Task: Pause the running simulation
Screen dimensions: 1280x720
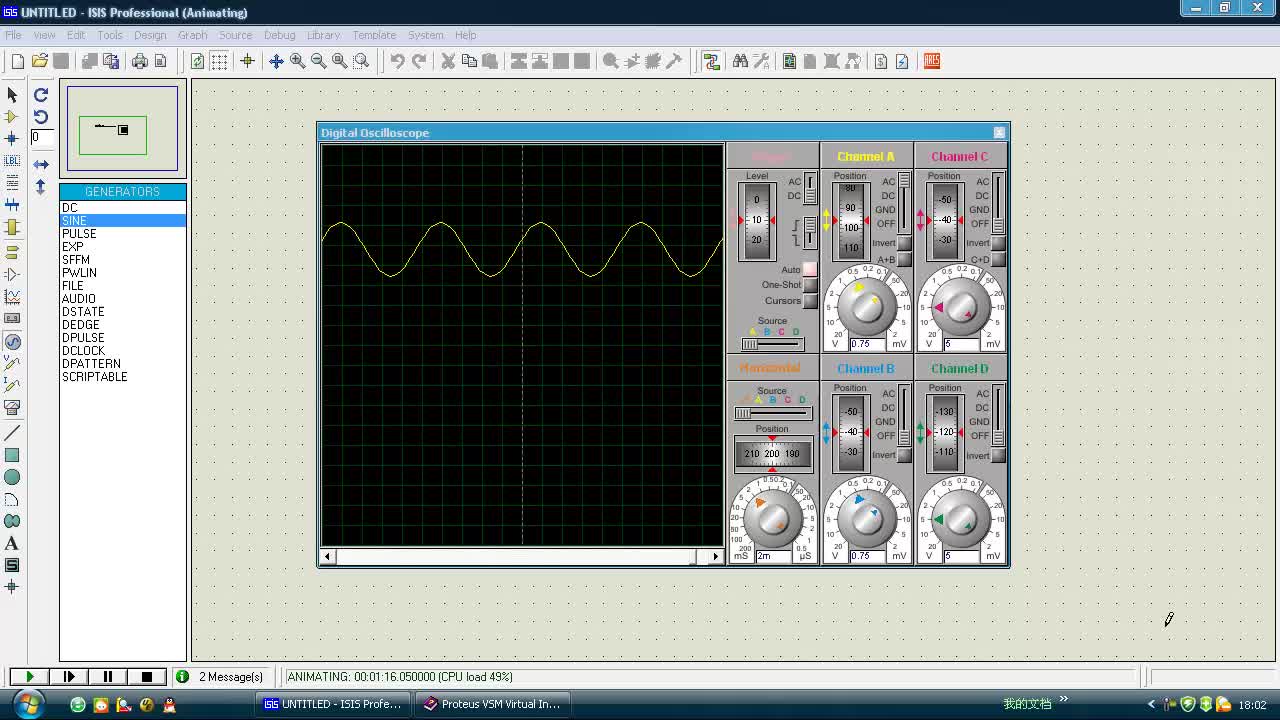Action: tap(107, 677)
